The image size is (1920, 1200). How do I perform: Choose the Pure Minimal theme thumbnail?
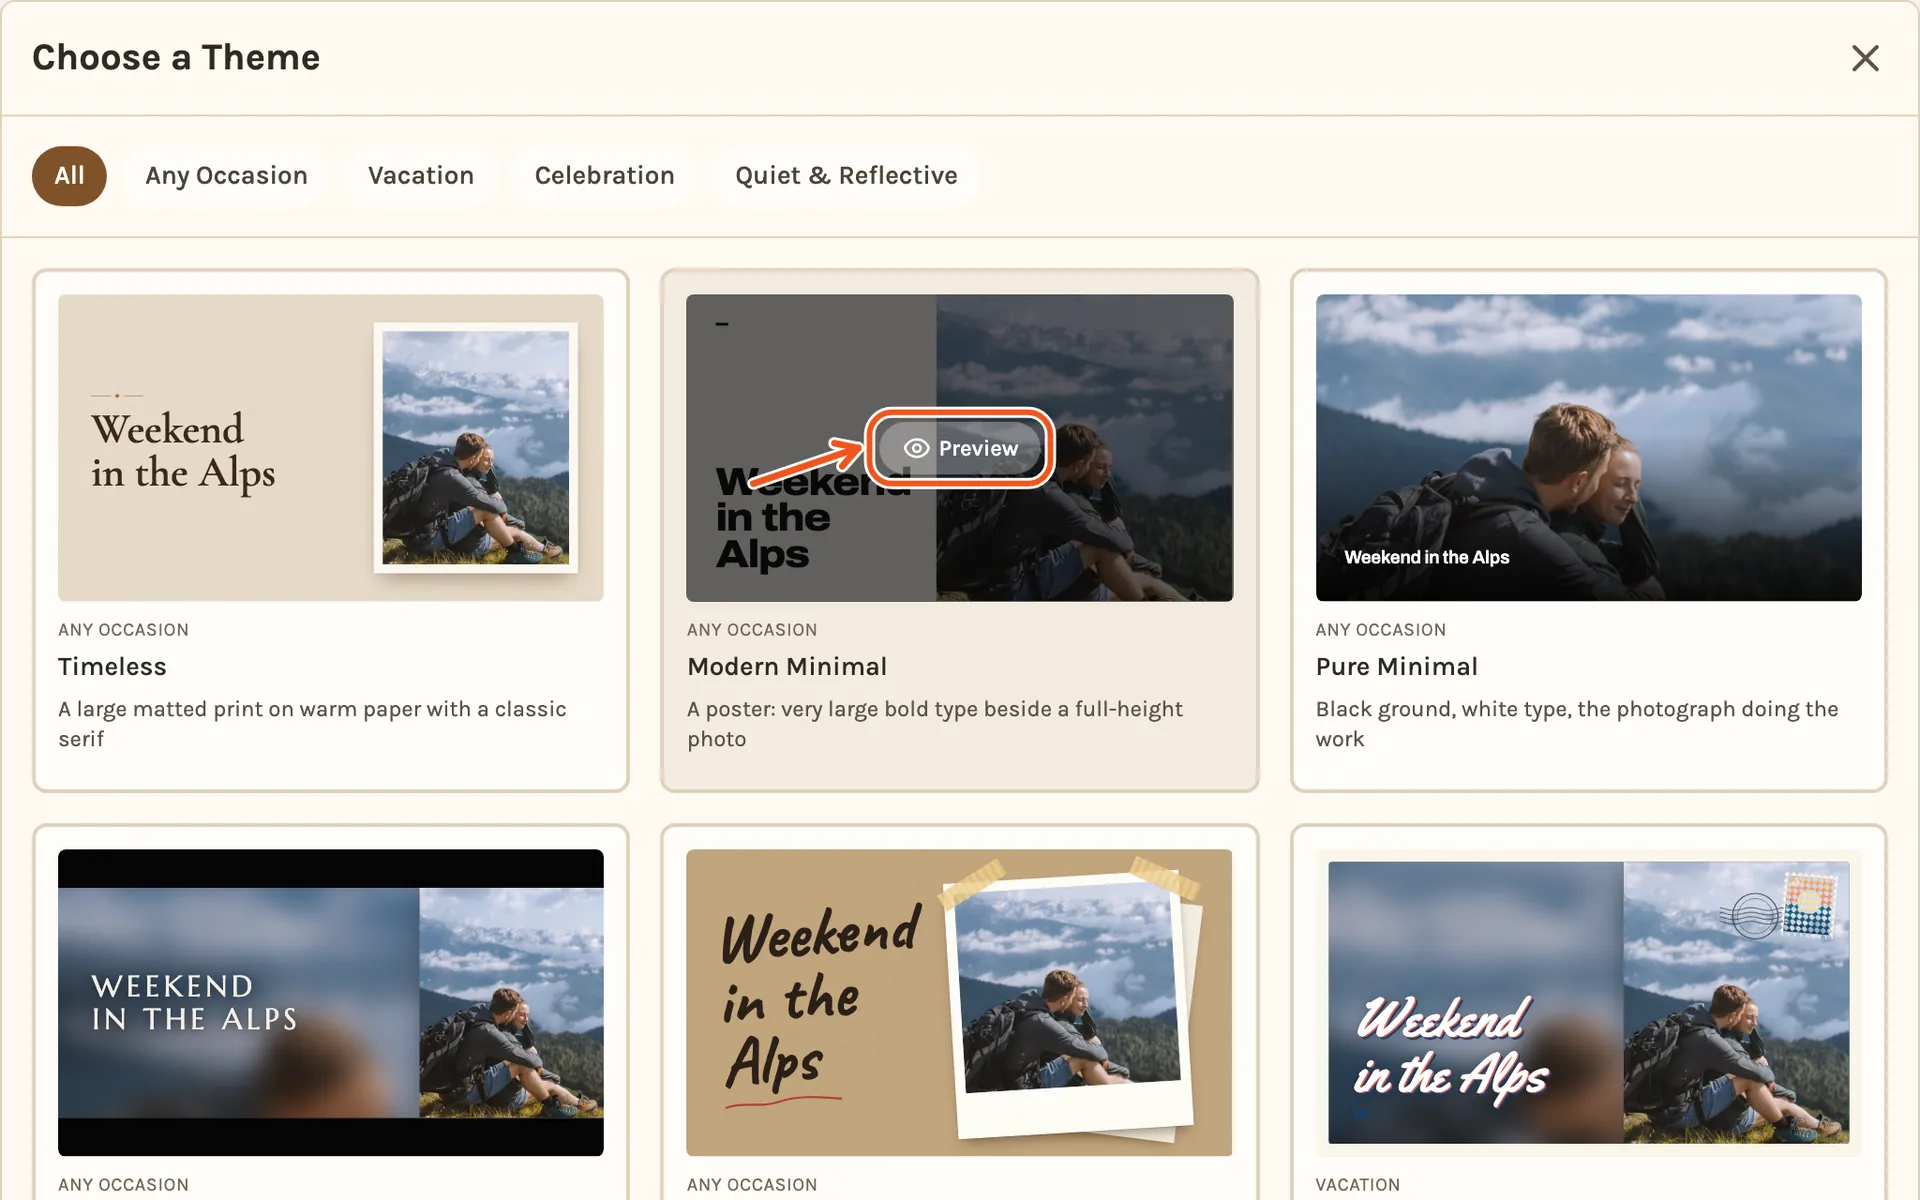point(1588,447)
